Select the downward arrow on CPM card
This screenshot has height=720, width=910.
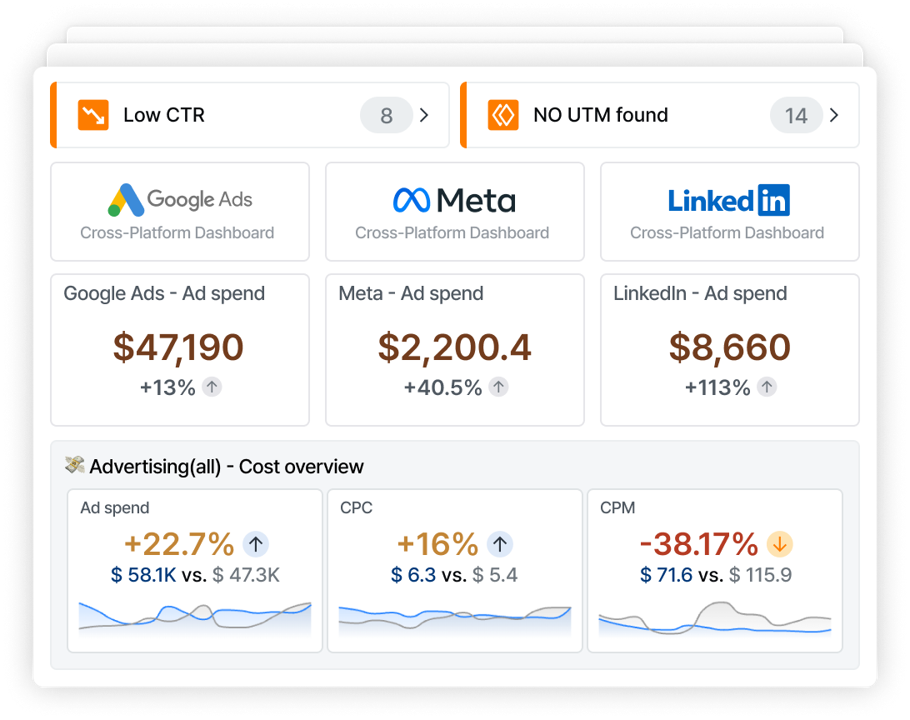click(x=779, y=544)
